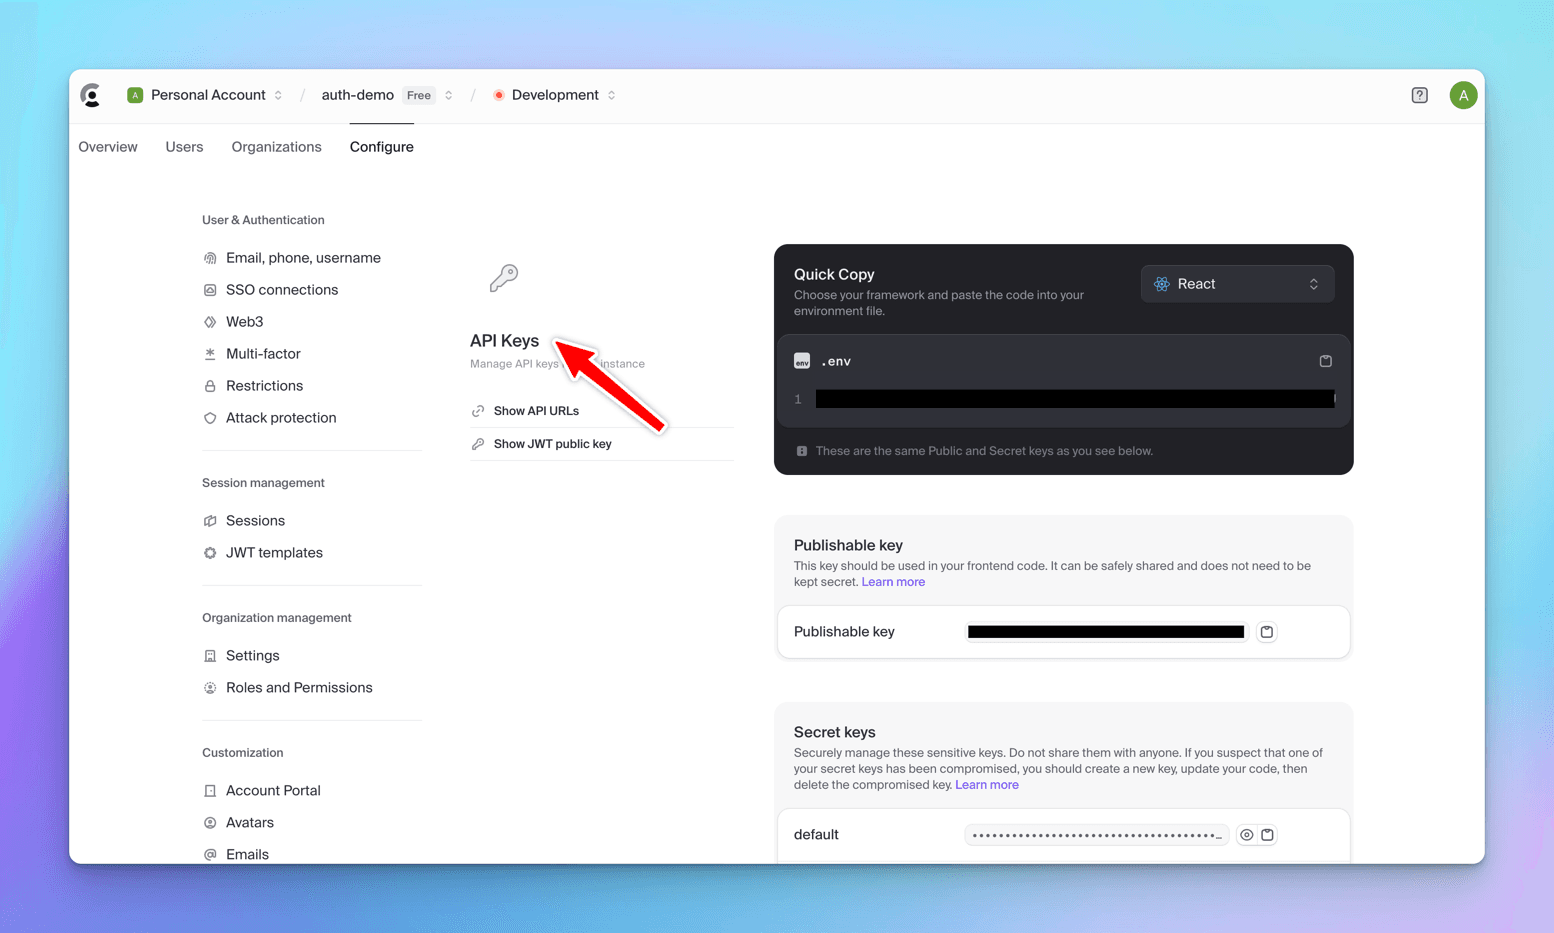Expand the auth-demo application switcher
This screenshot has width=1554, height=933.
pos(448,95)
